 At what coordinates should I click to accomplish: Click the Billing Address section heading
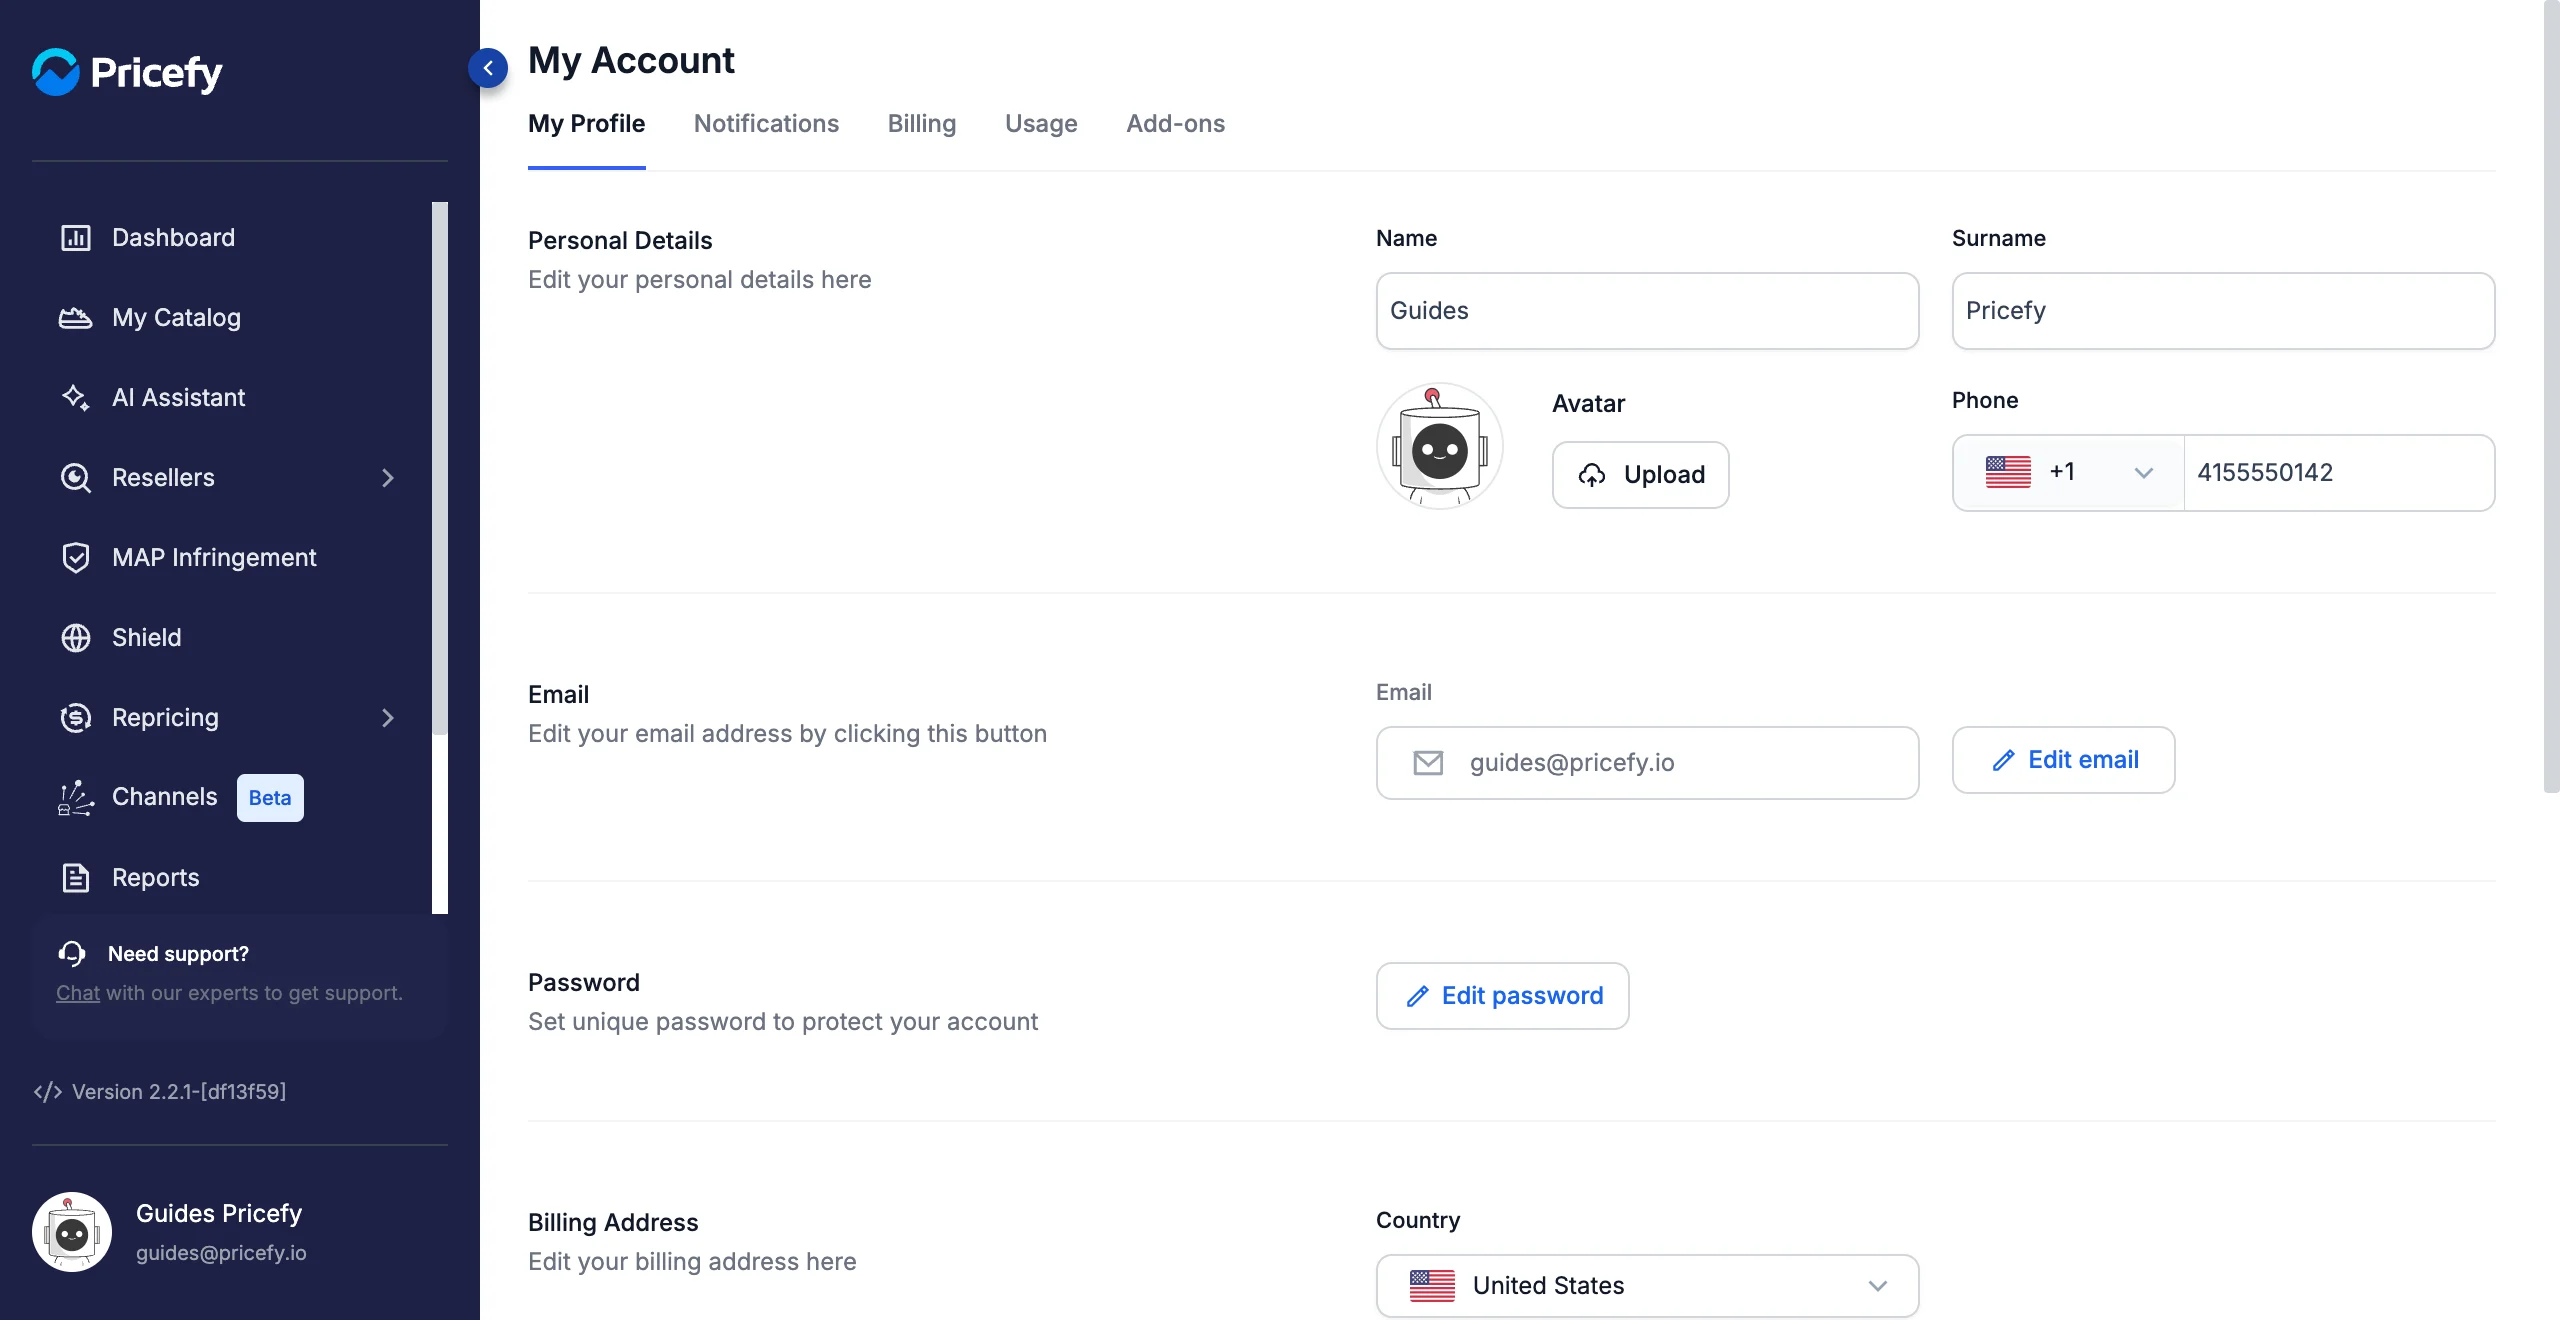point(613,1223)
